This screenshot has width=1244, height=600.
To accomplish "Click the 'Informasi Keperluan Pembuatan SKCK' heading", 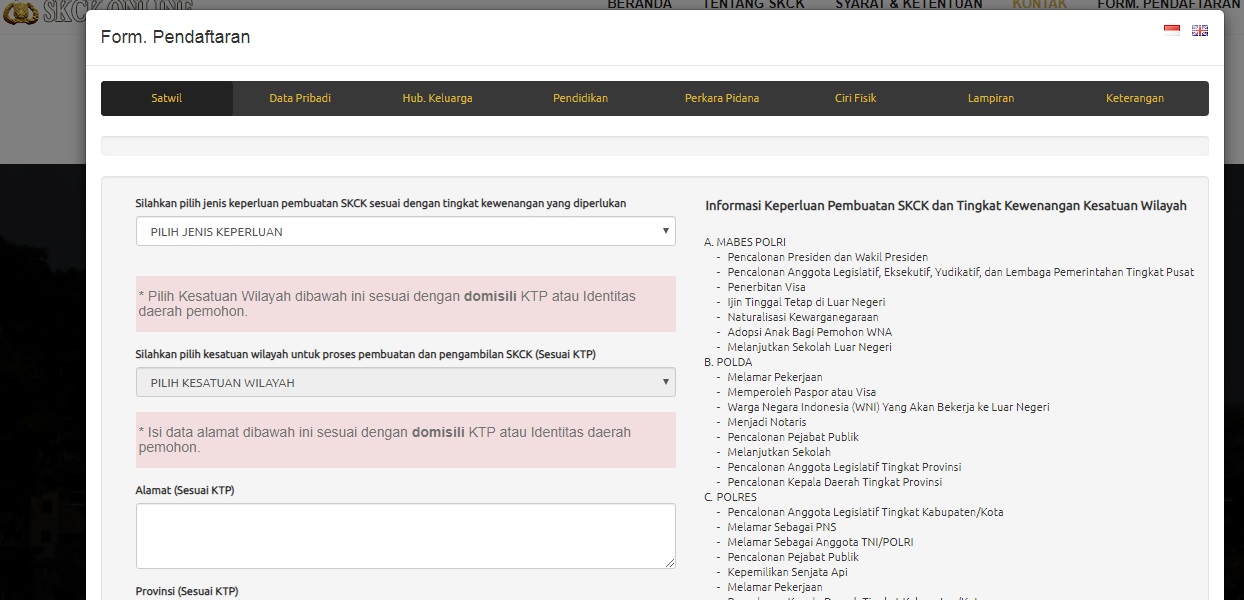I will click(x=945, y=206).
